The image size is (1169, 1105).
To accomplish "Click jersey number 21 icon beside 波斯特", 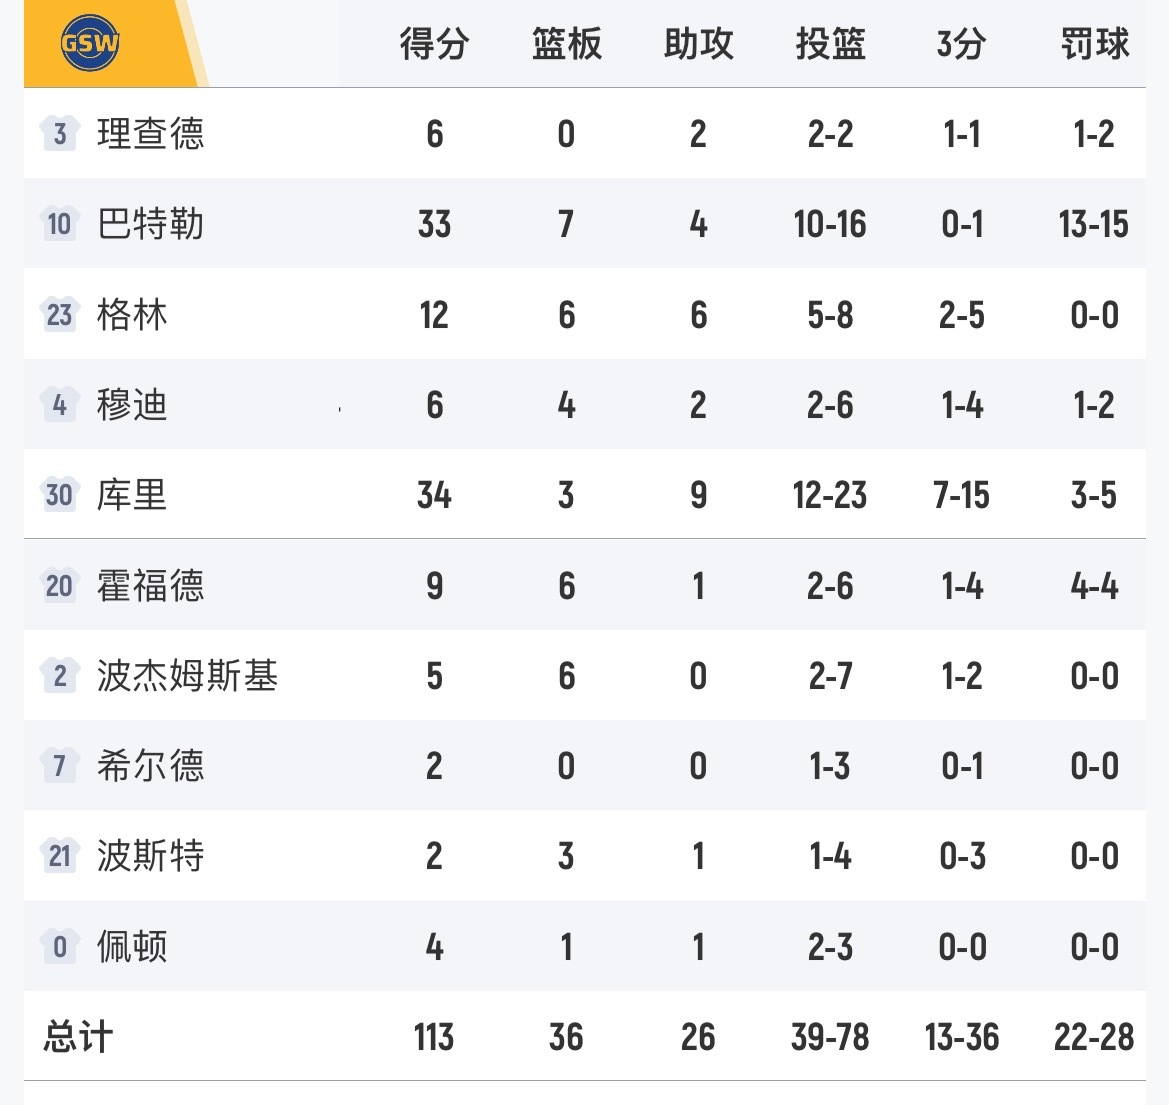I will (60, 856).
